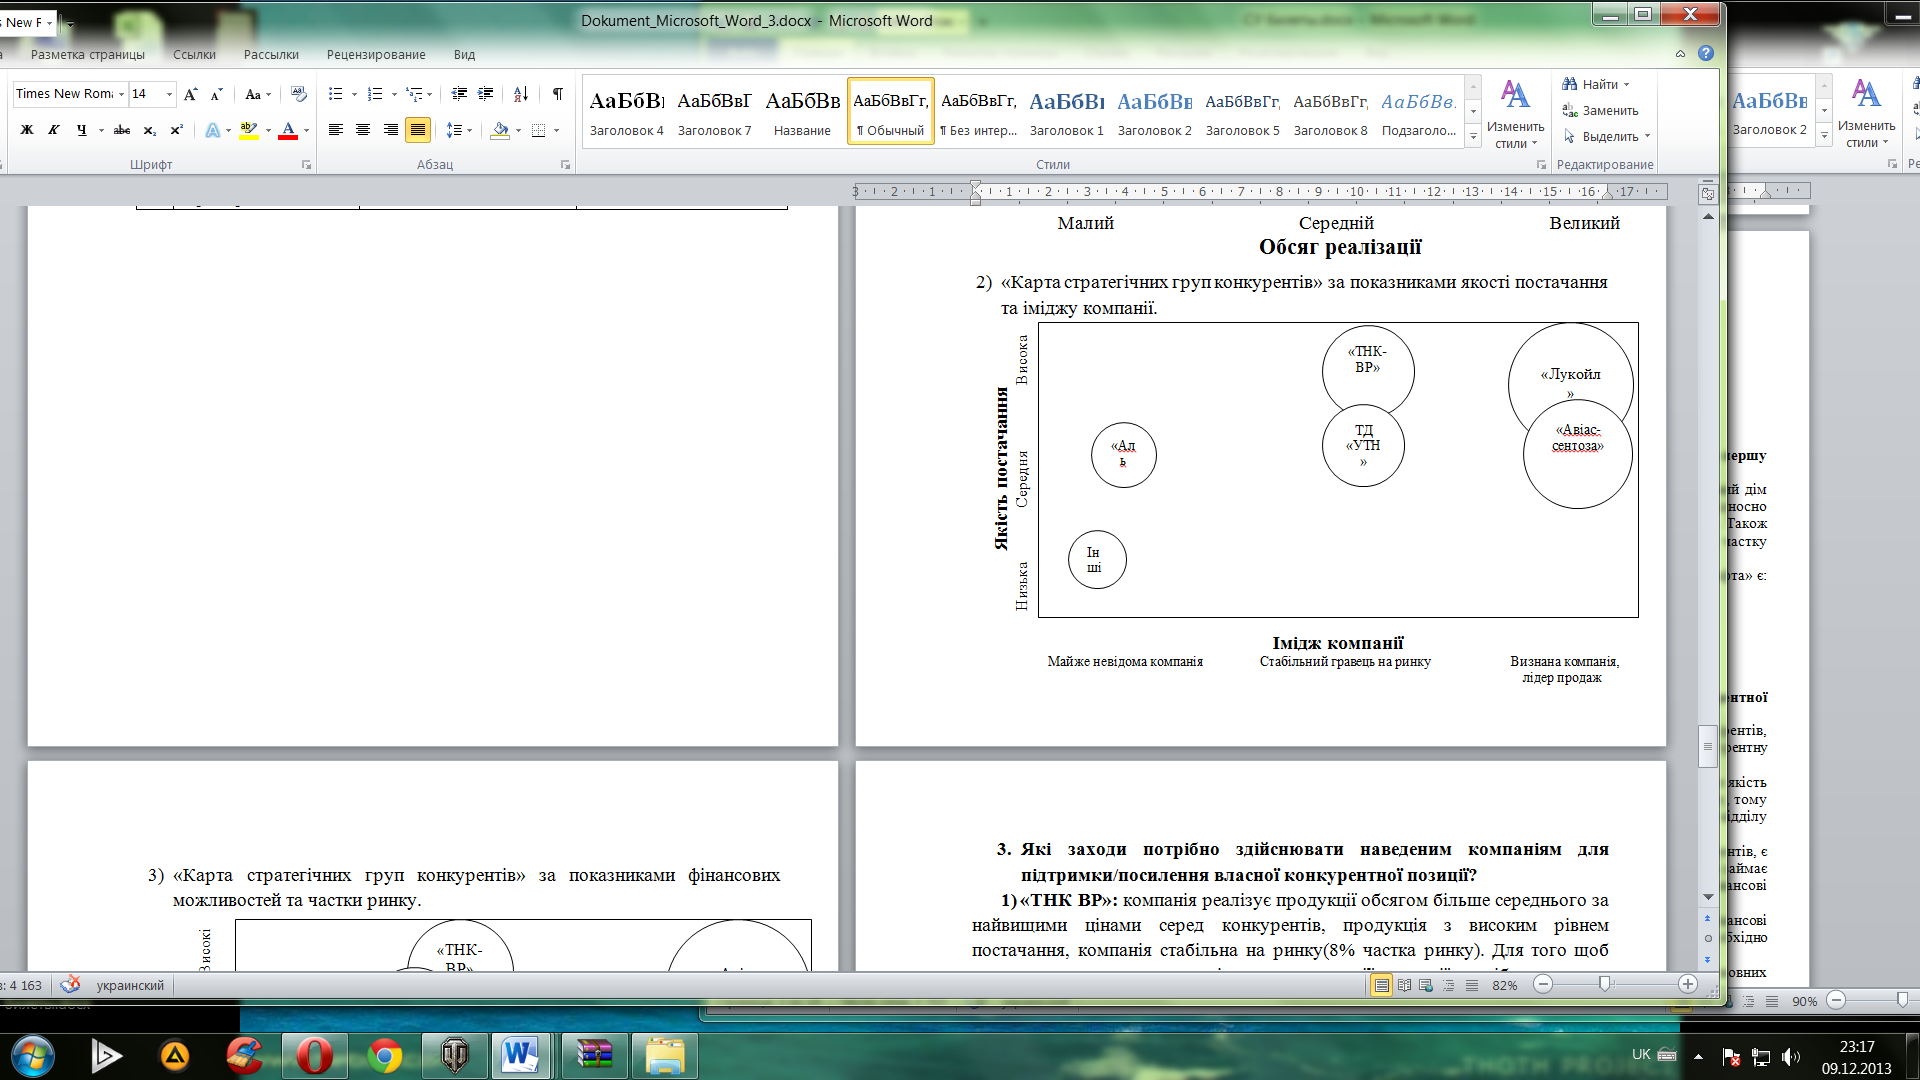This screenshot has height=1080, width=1920.
Task: Switch to Outline view in status bar
Action: pos(1448,985)
